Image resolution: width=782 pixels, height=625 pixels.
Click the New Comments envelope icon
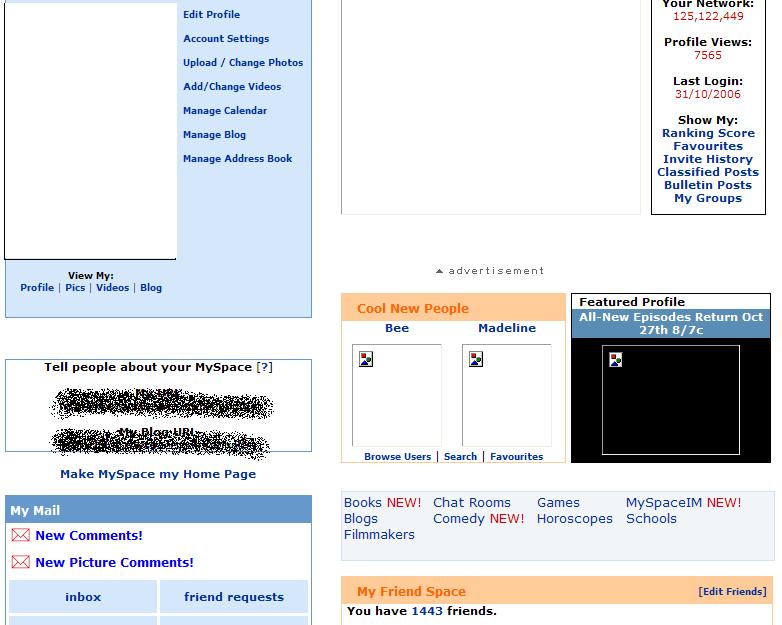[20, 535]
